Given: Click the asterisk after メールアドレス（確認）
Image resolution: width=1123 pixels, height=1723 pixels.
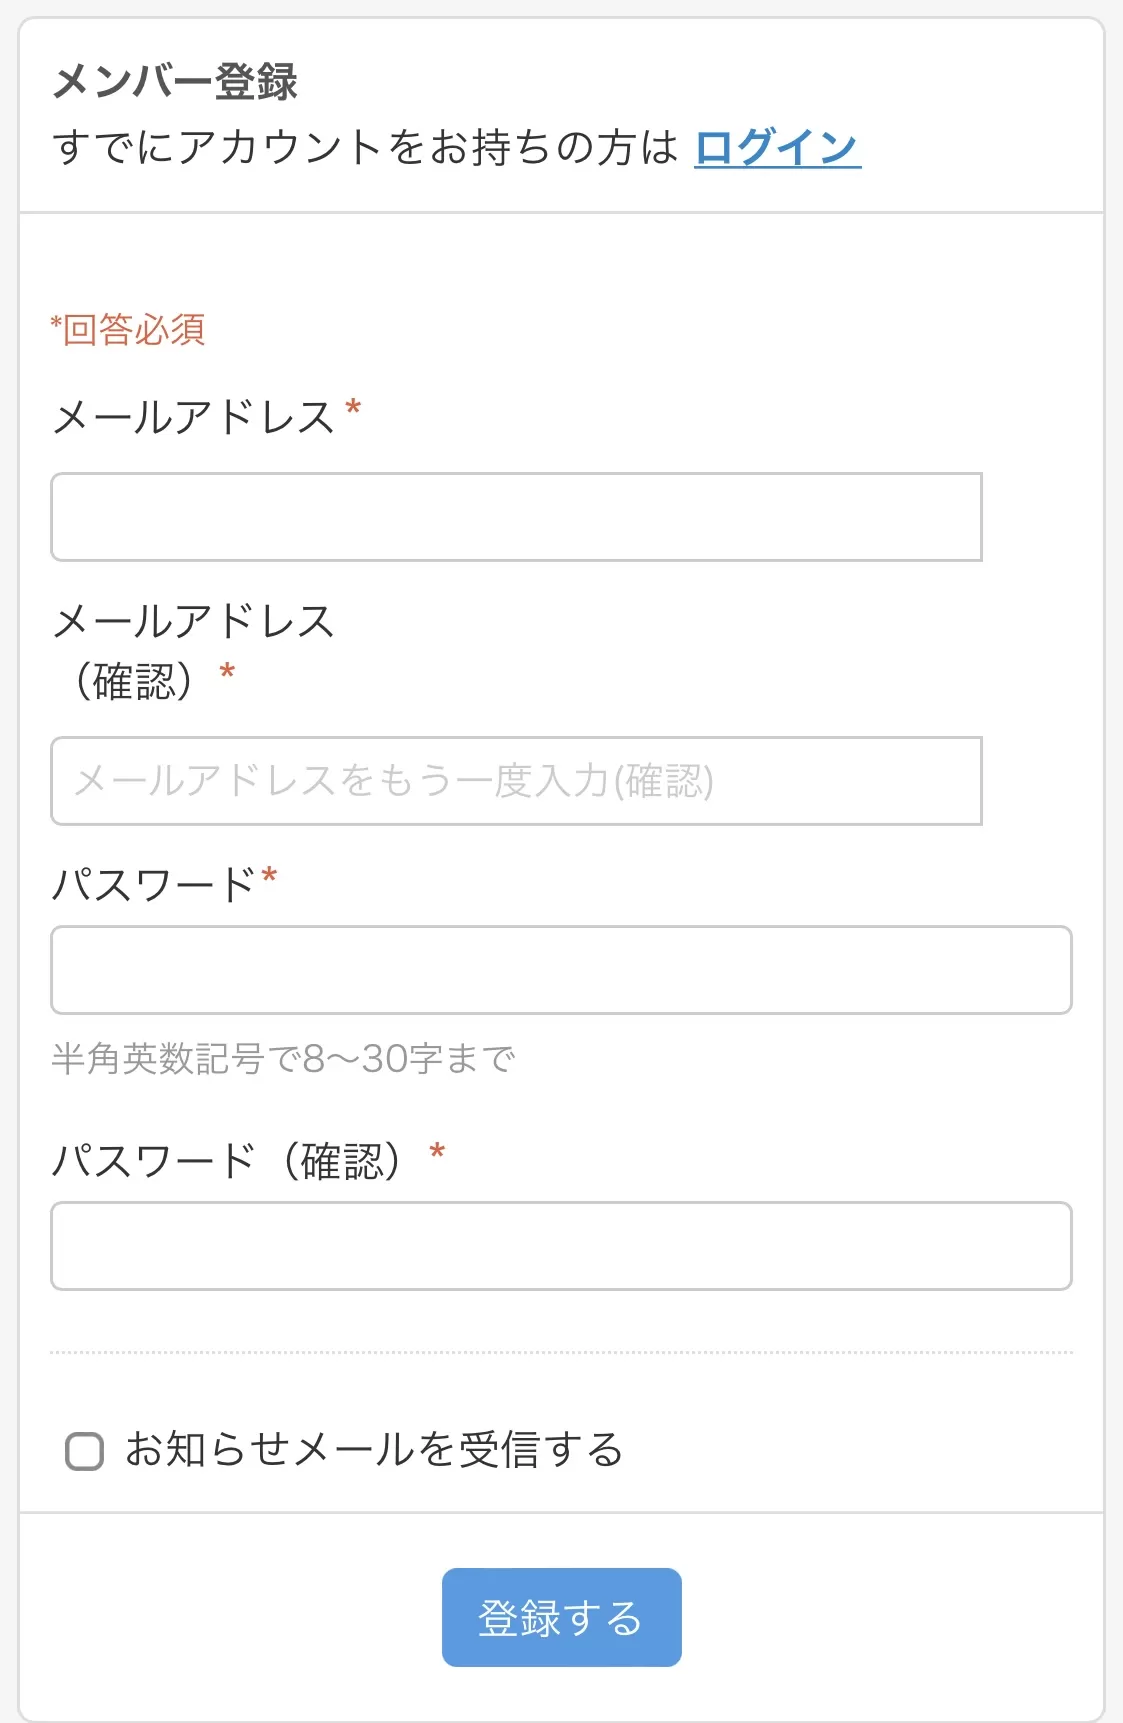Looking at the screenshot, I should coord(227,672).
